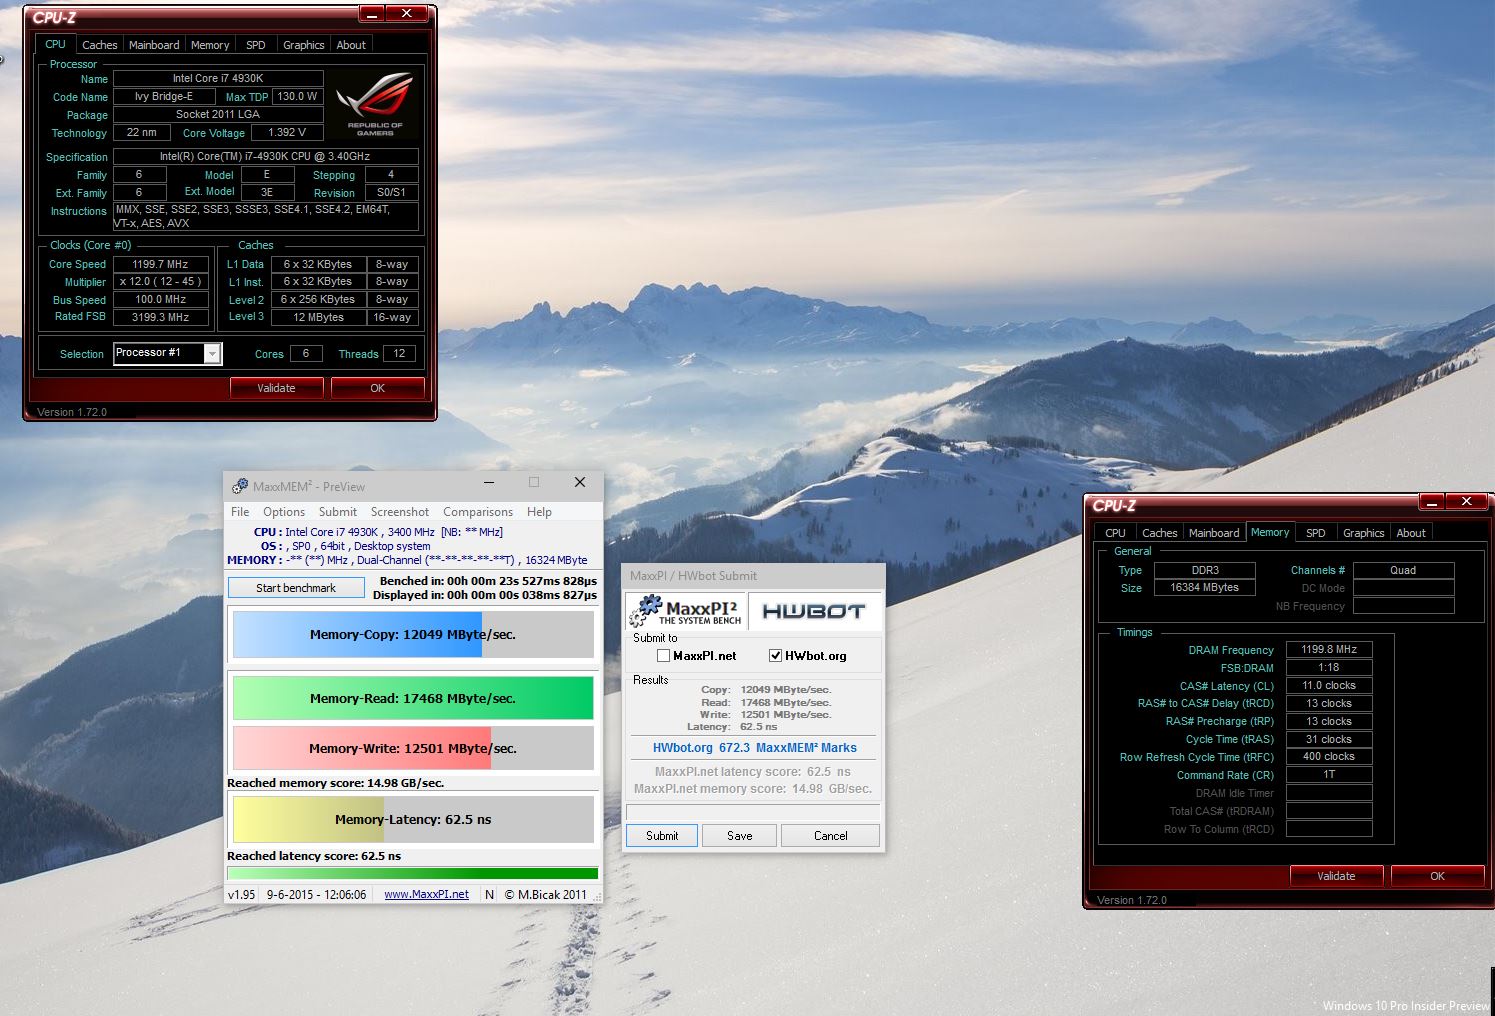Image resolution: width=1495 pixels, height=1016 pixels.
Task: Click OK in top-left CPU-Z window
Action: [377, 388]
